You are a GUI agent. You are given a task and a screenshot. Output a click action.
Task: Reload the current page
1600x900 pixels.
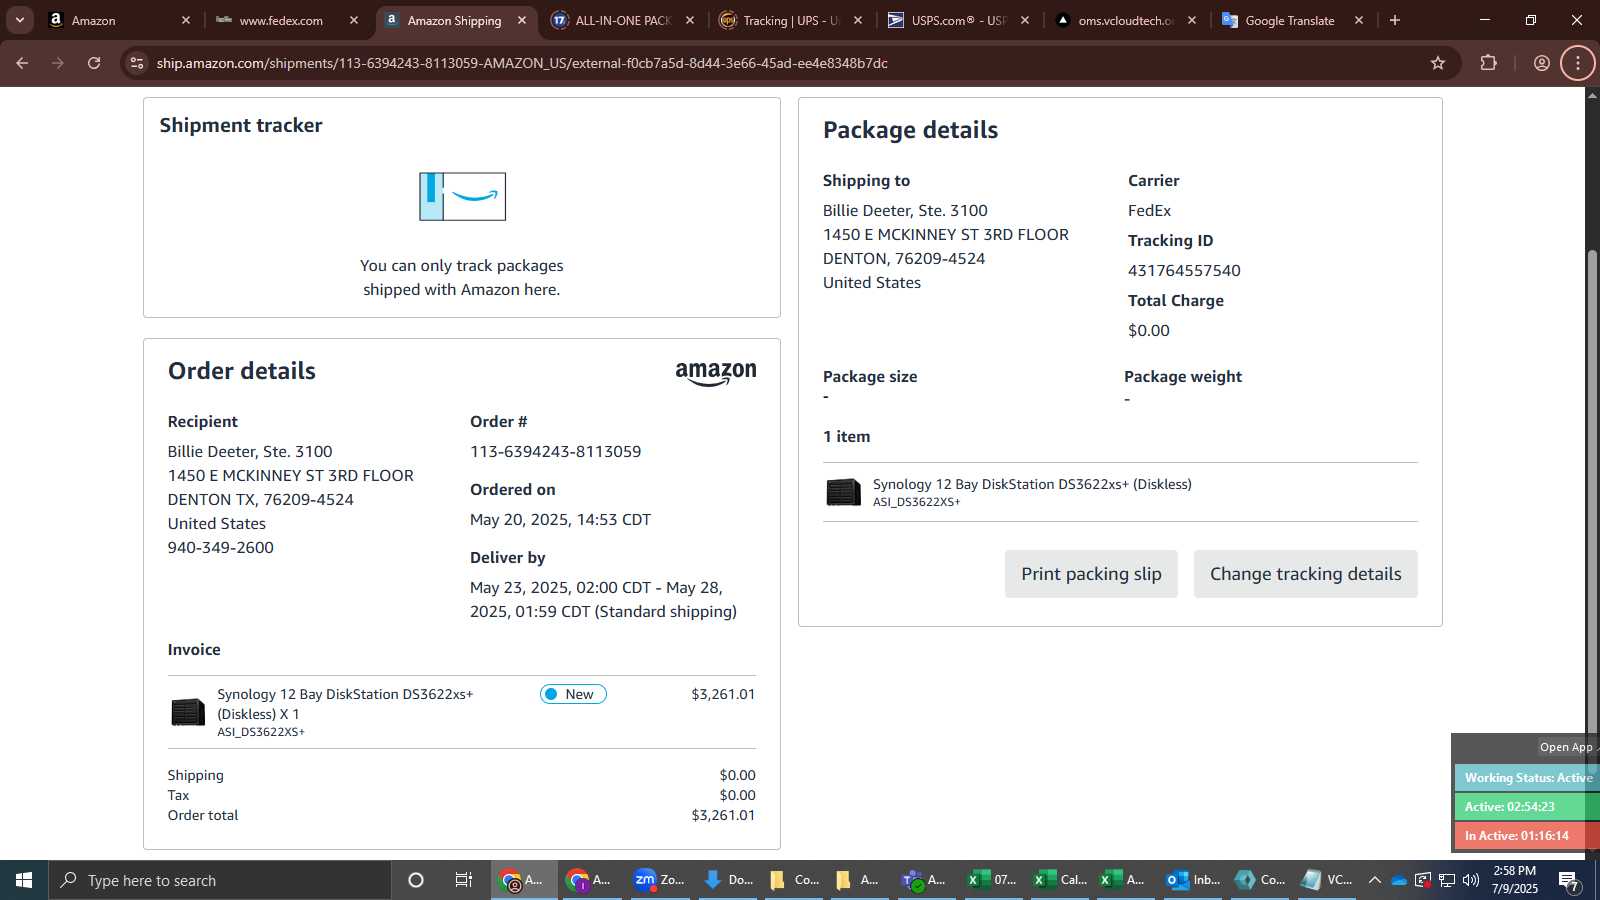(94, 63)
